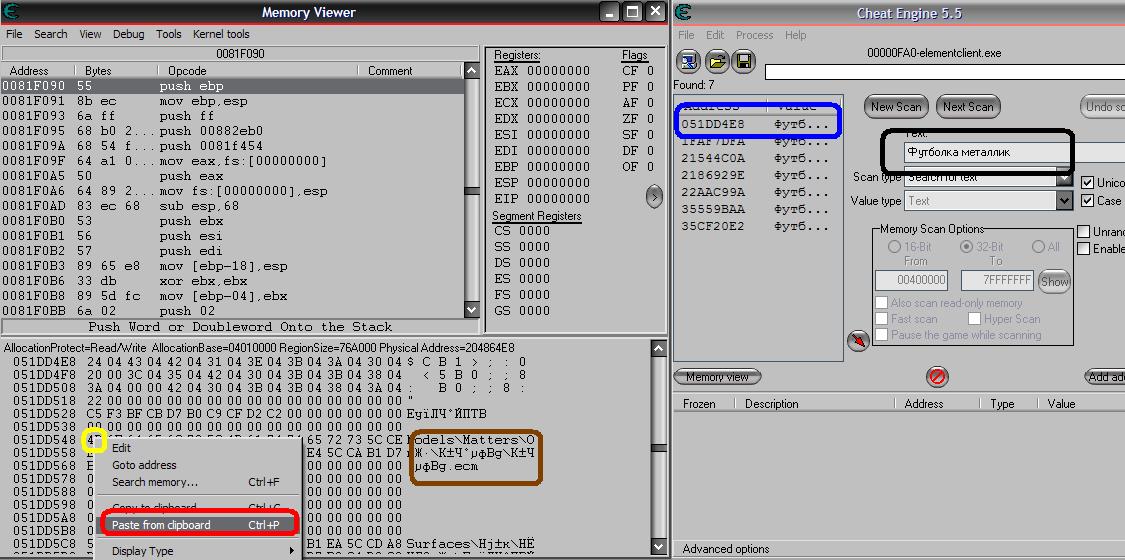Click the EAX register value
This screenshot has width=1125, height=560.
click(558, 71)
